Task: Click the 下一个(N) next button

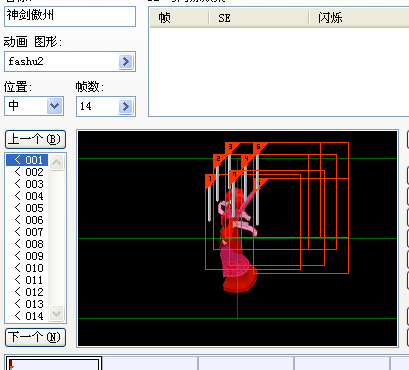Action: pyautogui.click(x=35, y=337)
